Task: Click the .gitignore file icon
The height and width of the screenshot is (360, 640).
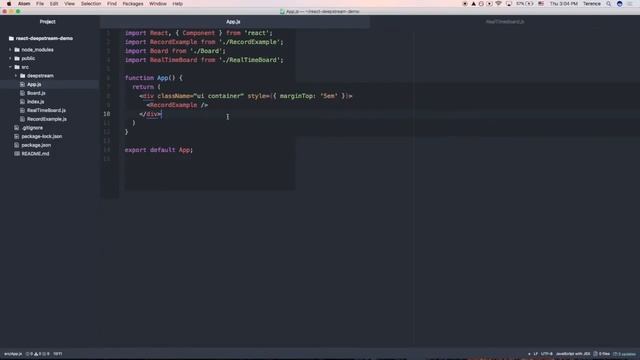Action: [x=17, y=128]
